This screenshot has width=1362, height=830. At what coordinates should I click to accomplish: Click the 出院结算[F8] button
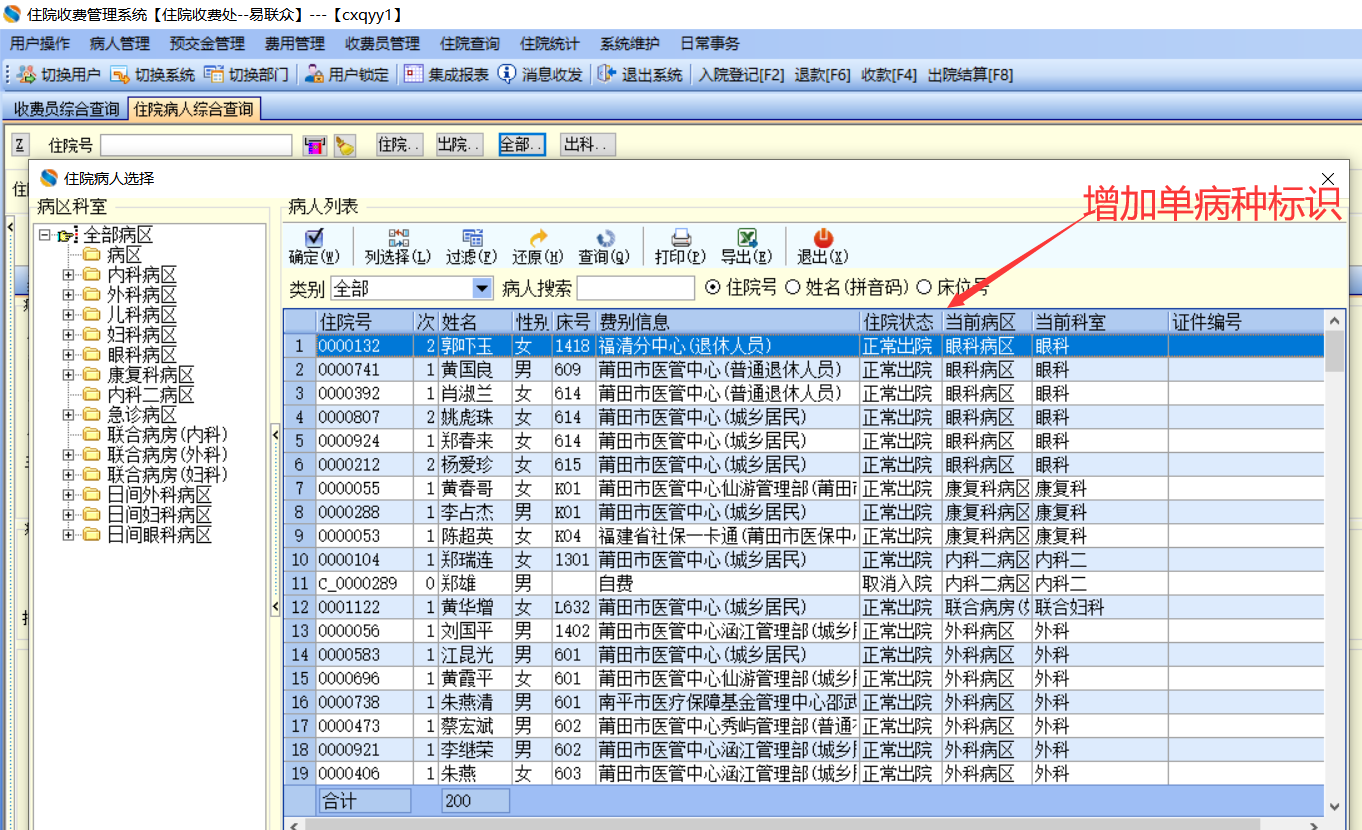click(x=971, y=74)
